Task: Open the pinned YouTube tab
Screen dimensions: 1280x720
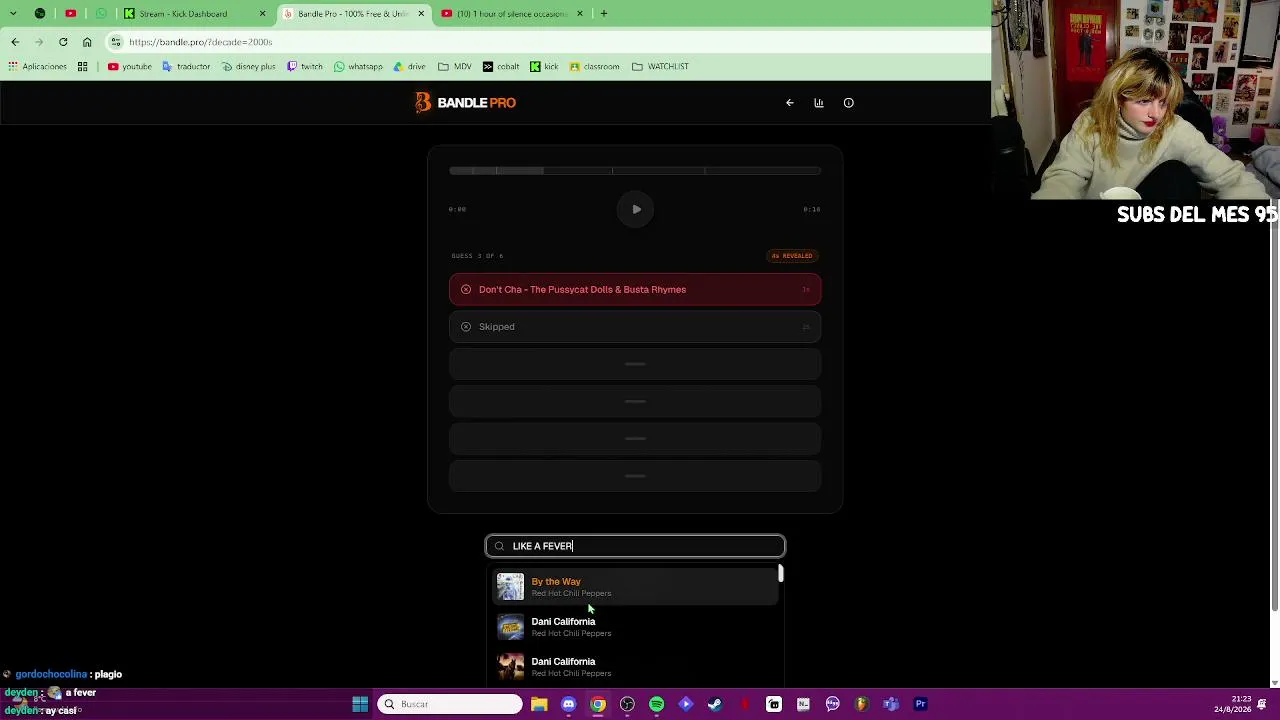Action: coord(70,14)
